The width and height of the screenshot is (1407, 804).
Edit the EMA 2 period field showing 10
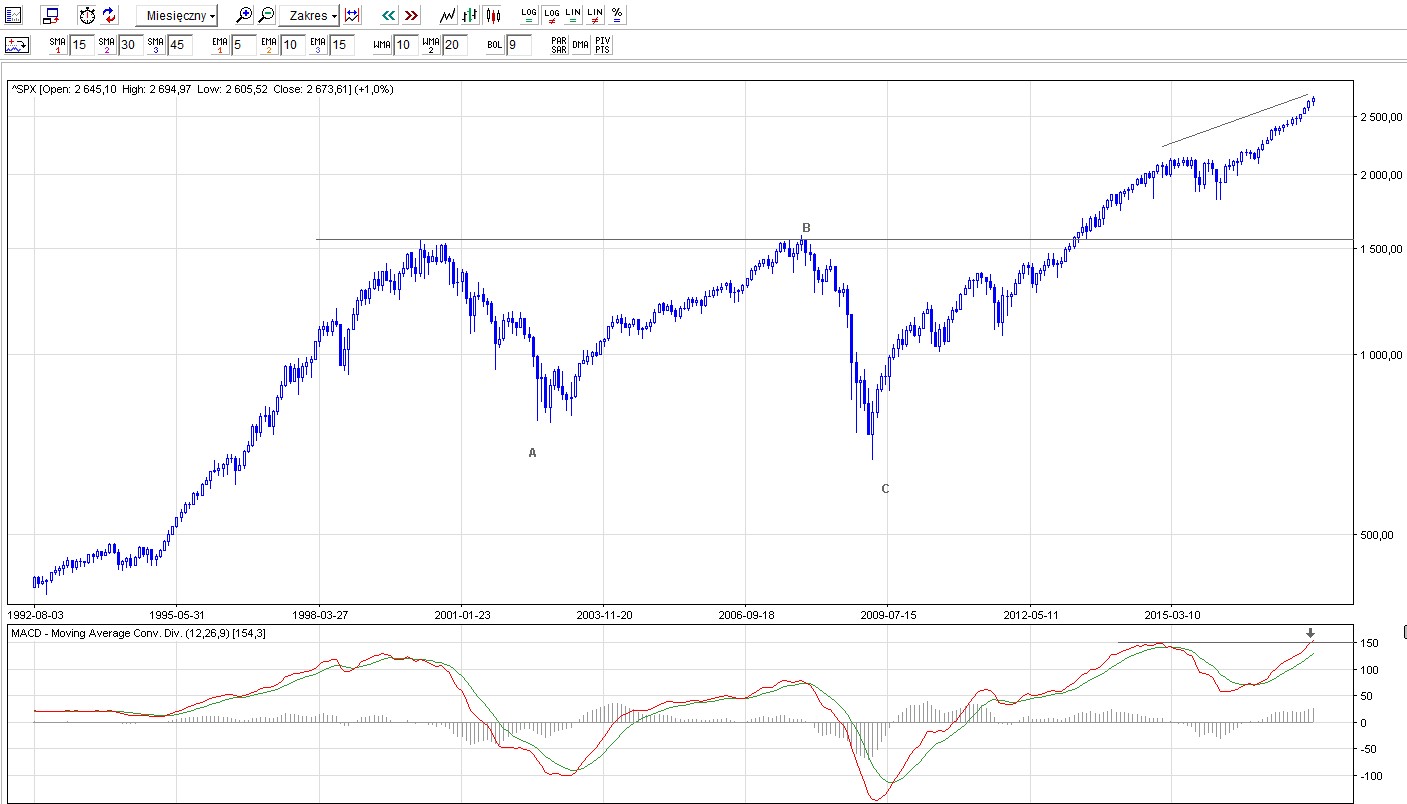[293, 45]
